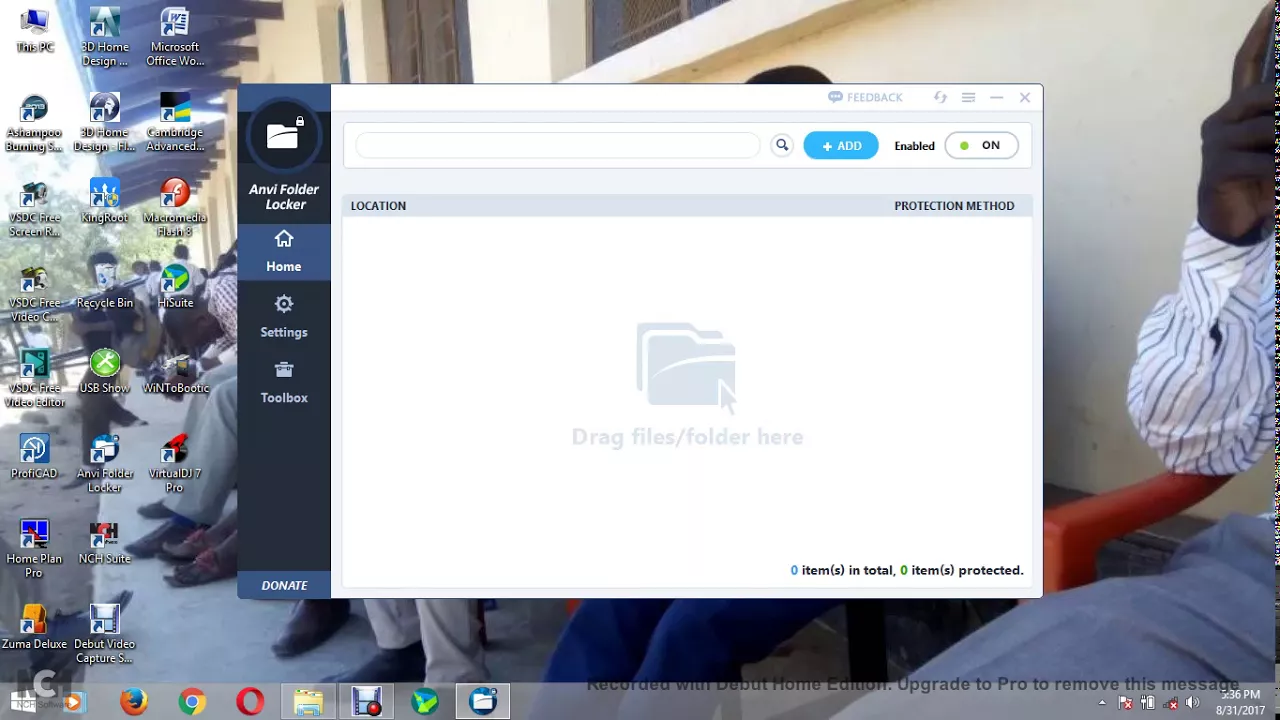Screen dimensions: 1280x720
Task: Select the Cambridge Advanced desktop icon
Action: [x=175, y=123]
